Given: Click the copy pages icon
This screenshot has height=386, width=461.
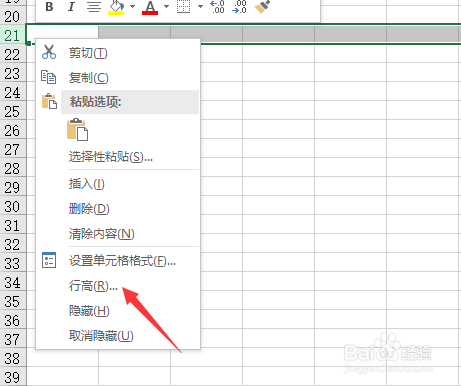Looking at the screenshot, I should 49,77.
